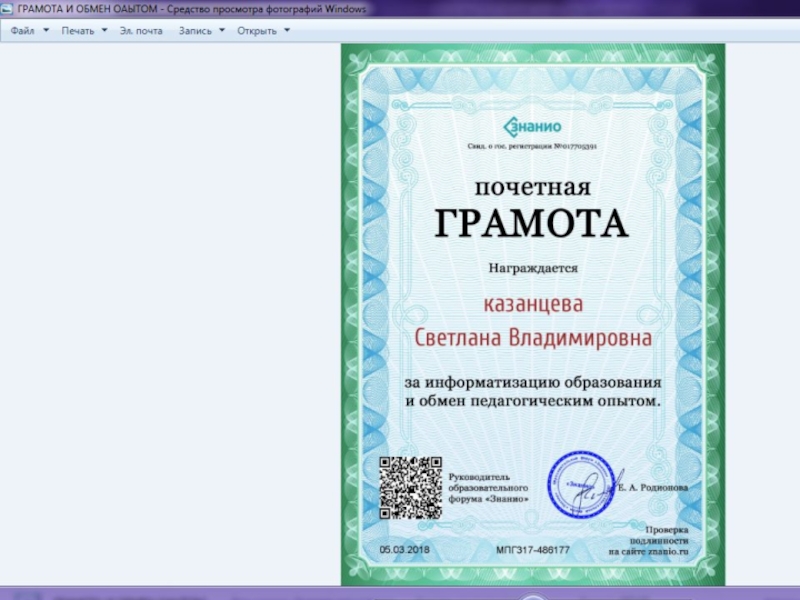Screen dimensions: 800x600
Task: Open the Запись menu
Action: 195,31
